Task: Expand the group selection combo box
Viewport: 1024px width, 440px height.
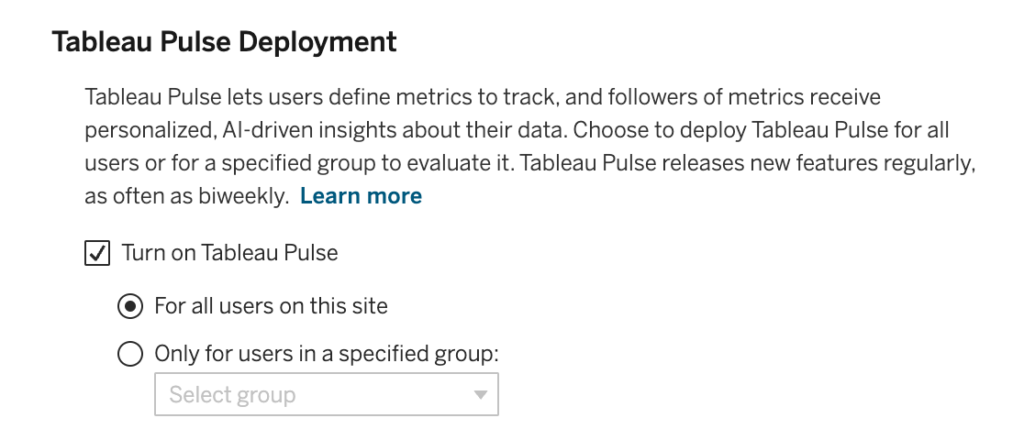Action: click(x=326, y=395)
